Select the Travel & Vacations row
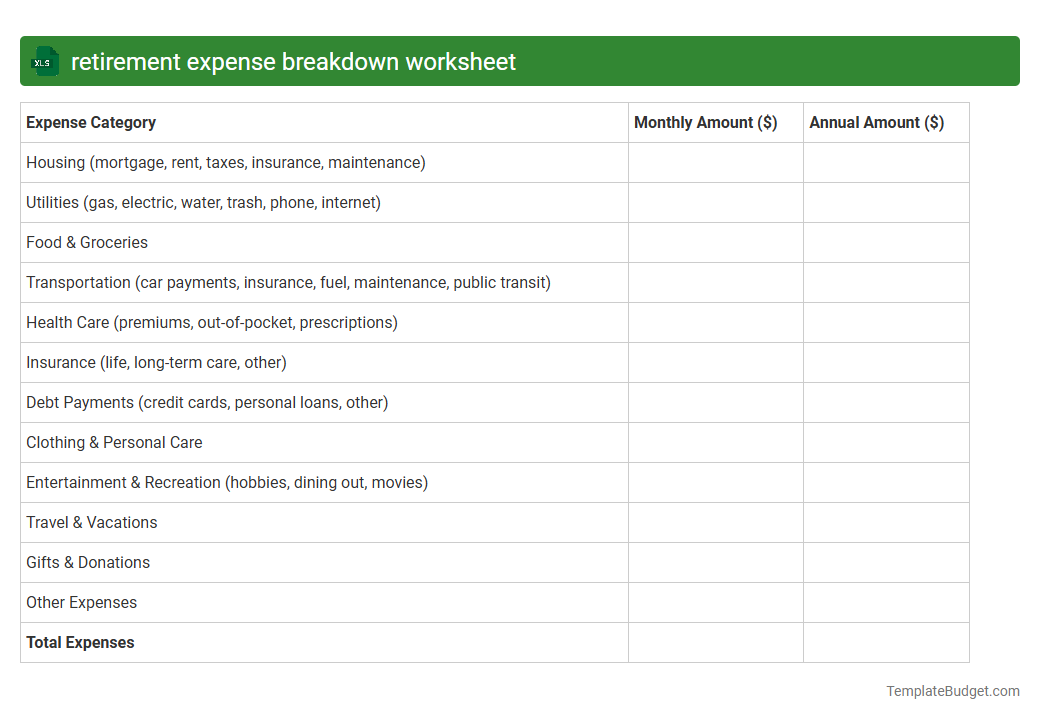 91,522
